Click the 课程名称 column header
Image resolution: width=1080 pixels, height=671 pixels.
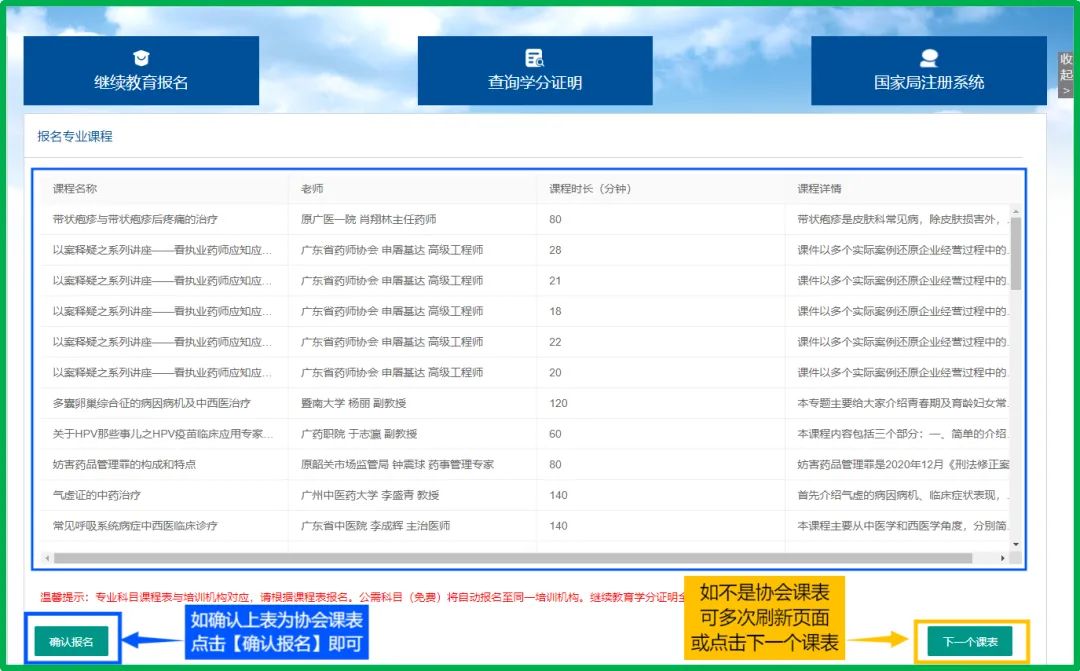point(75,189)
